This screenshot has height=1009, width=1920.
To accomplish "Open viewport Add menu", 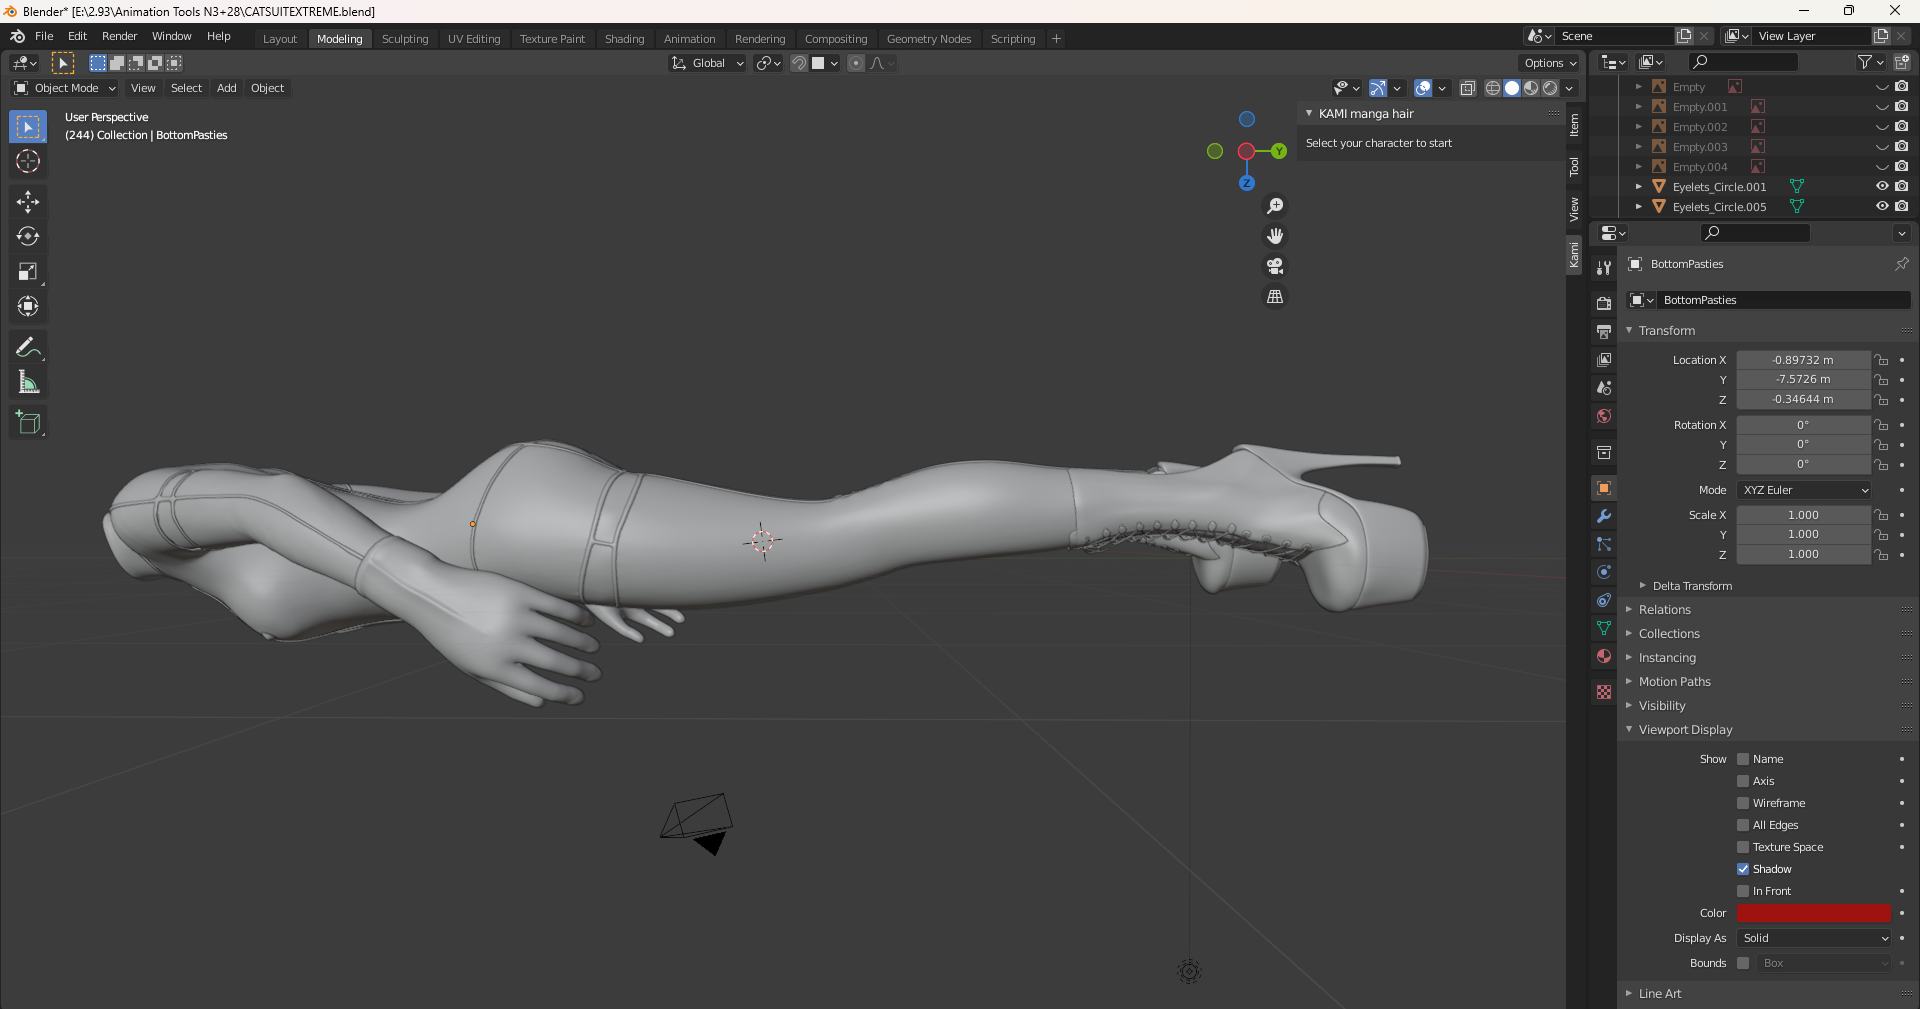I will click(227, 88).
